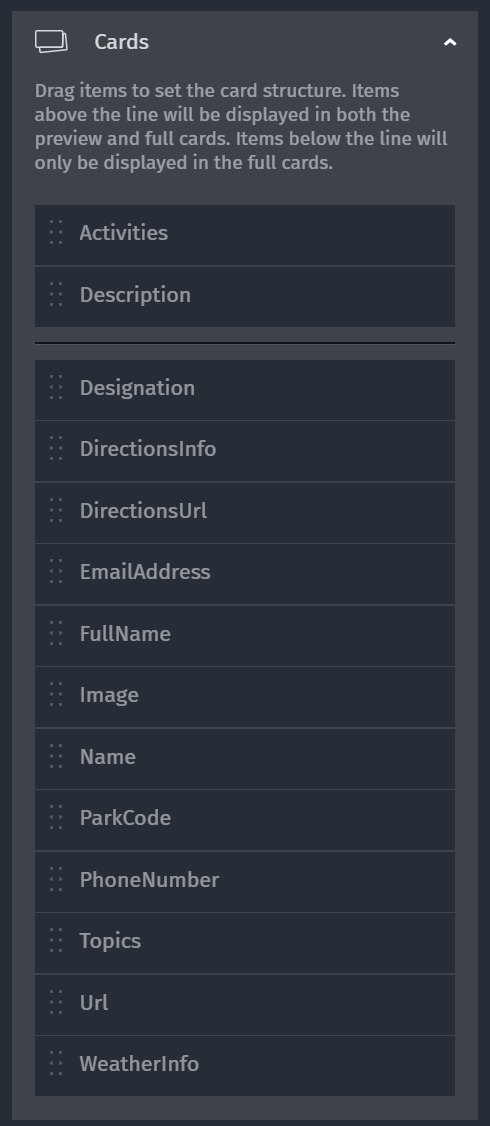
Task: Click the drag handle beside WeatherInfo
Action: tap(56, 1064)
